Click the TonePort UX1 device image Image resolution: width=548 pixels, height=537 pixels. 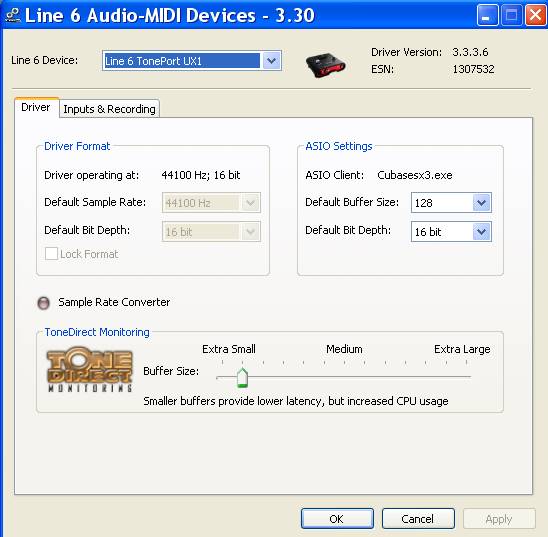325,65
